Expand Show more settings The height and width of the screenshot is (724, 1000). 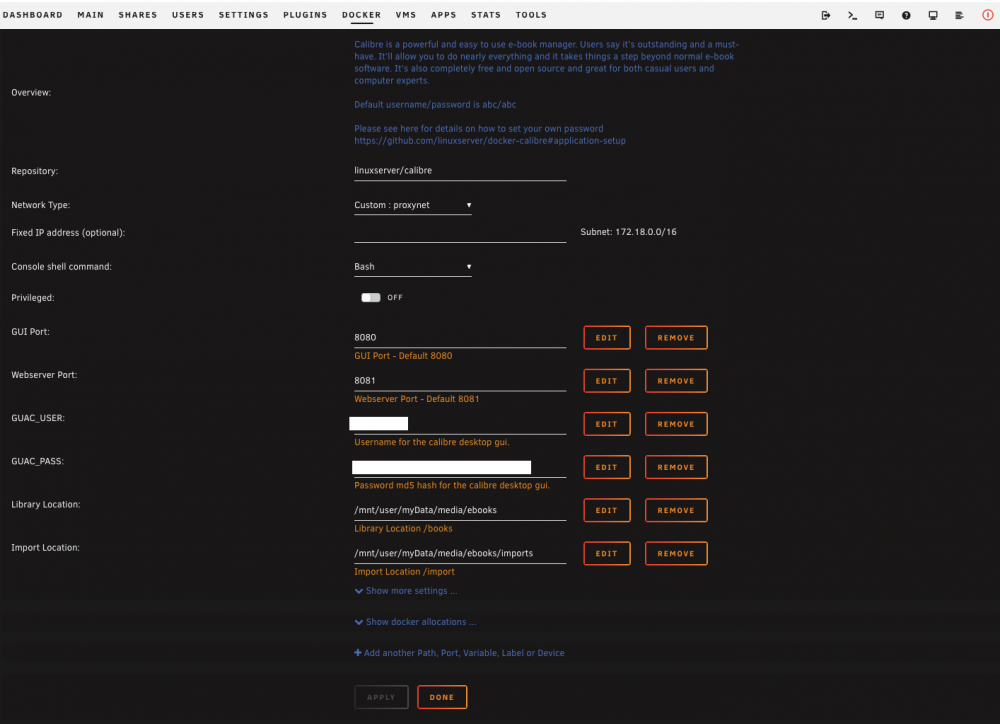tap(406, 591)
